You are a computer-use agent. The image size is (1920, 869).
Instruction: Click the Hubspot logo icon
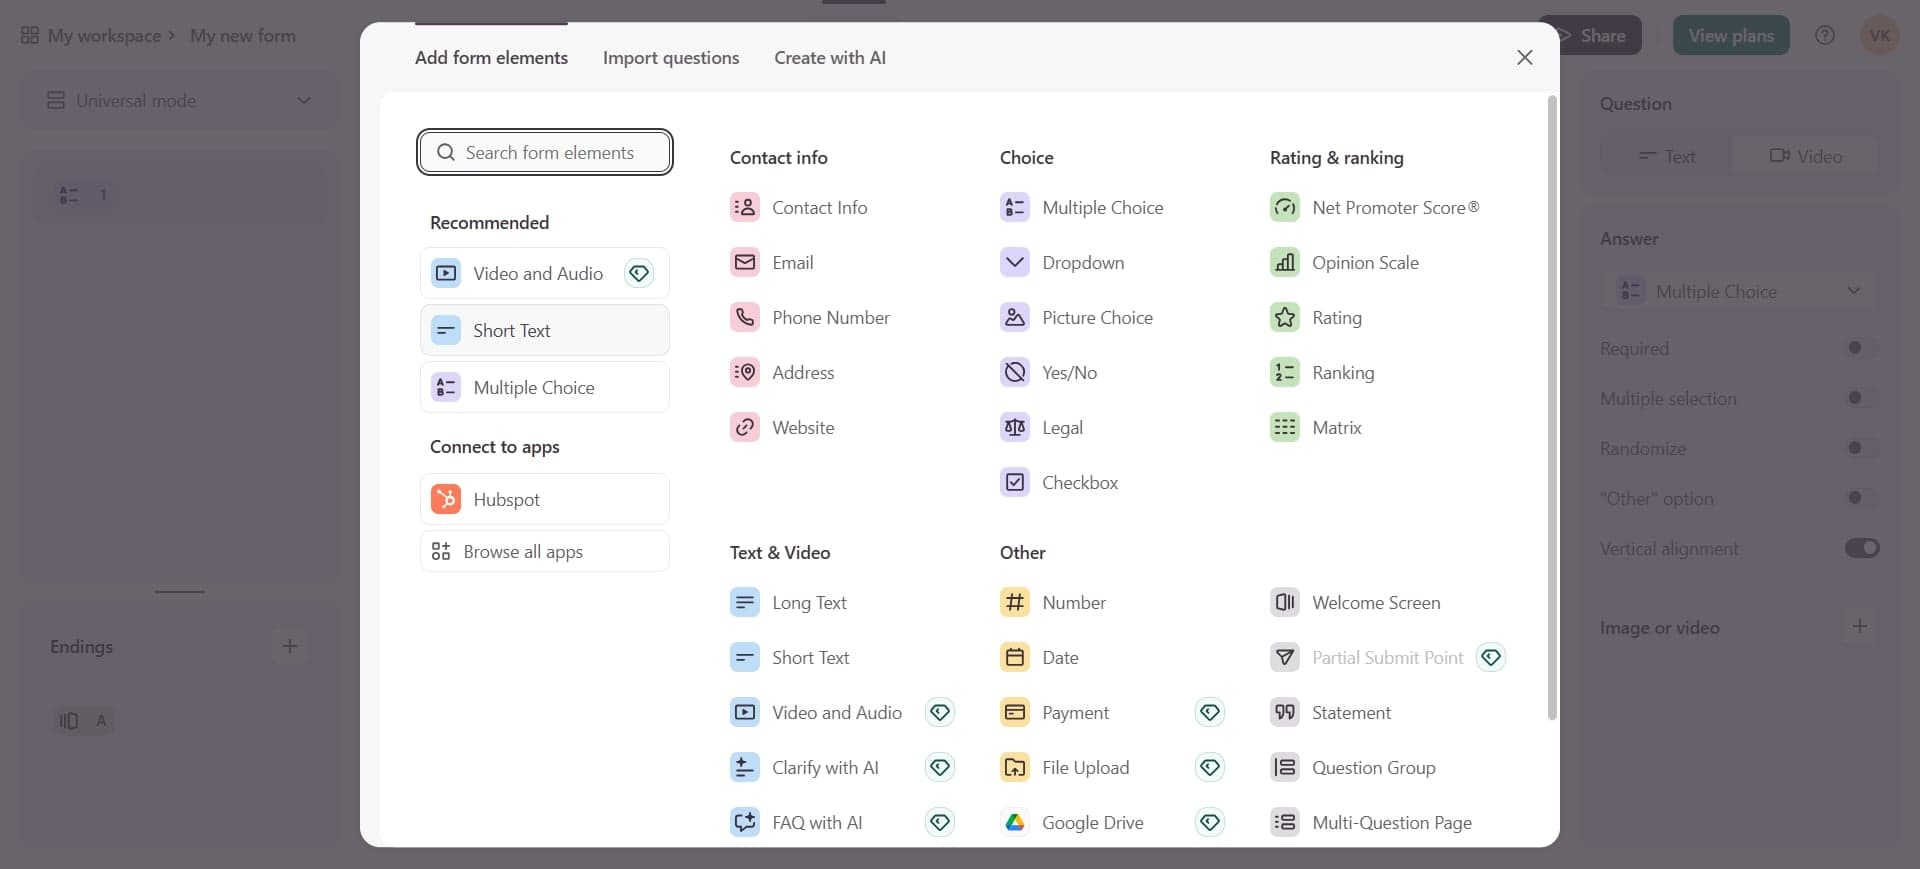point(446,499)
